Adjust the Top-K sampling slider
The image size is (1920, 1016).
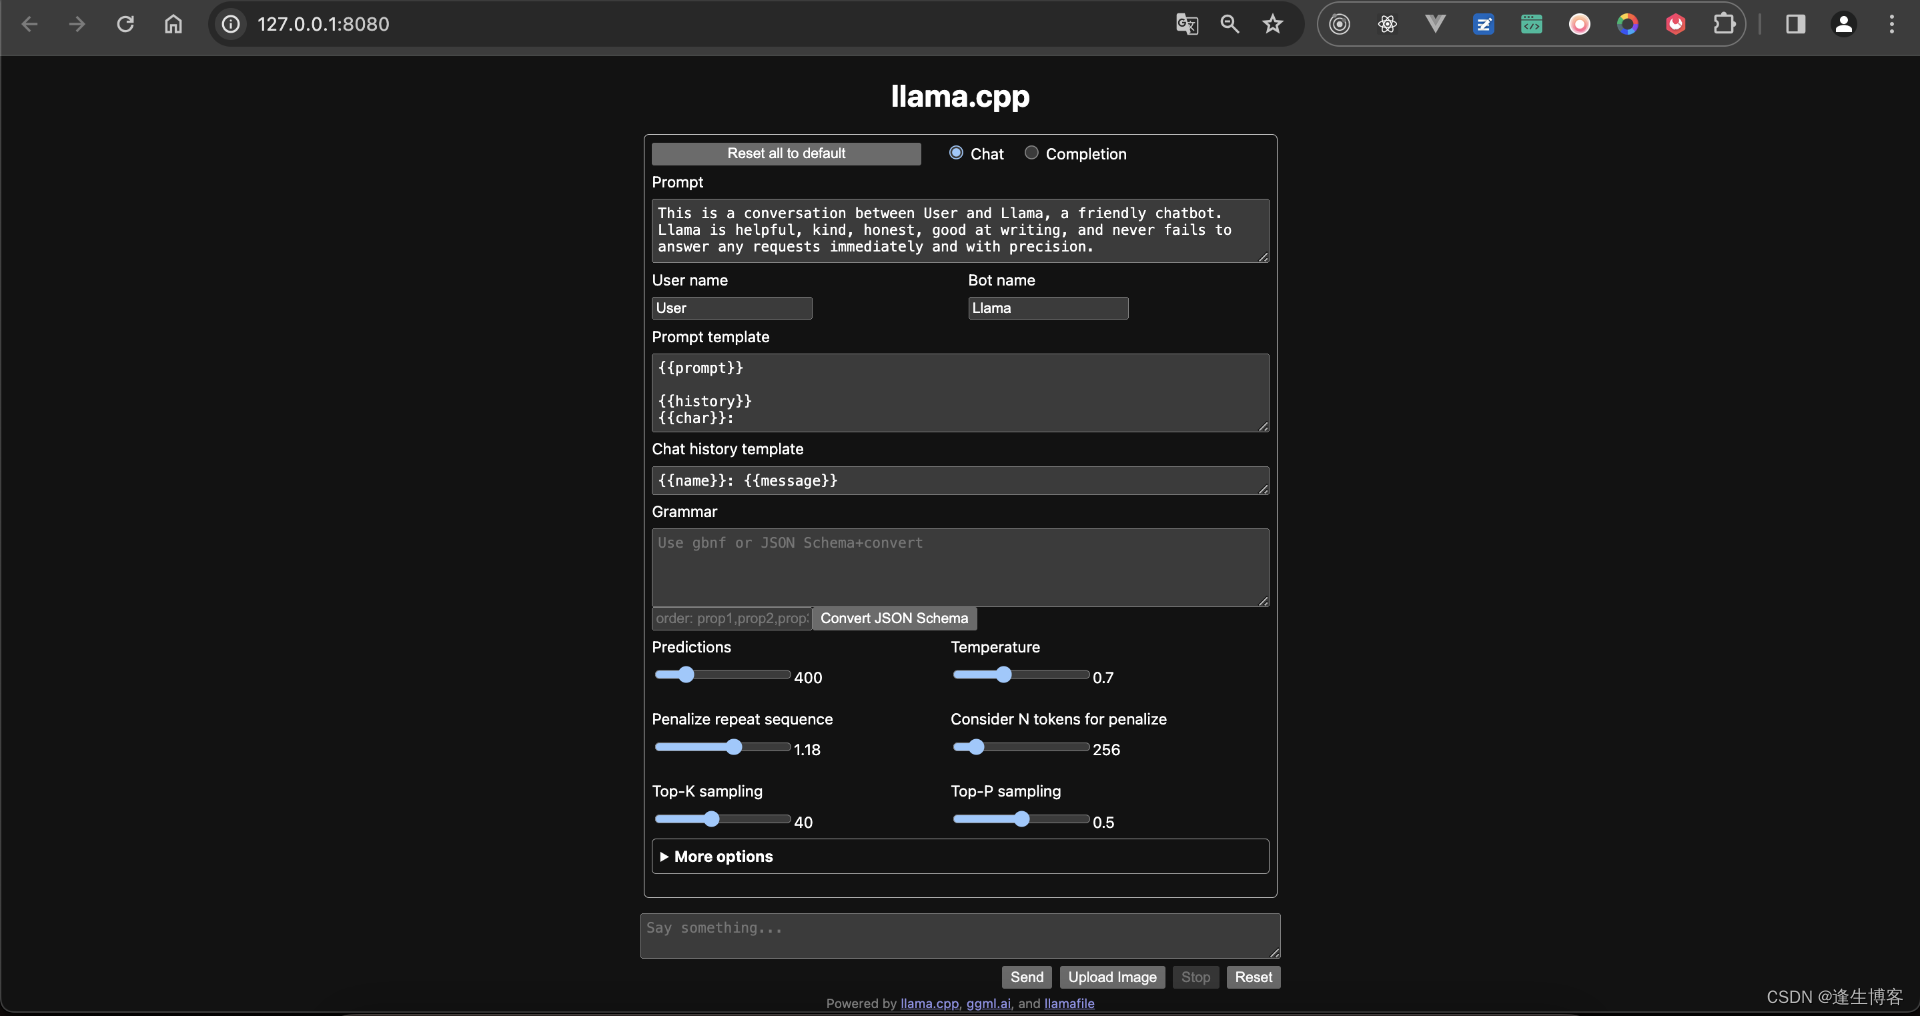pyautogui.click(x=722, y=819)
